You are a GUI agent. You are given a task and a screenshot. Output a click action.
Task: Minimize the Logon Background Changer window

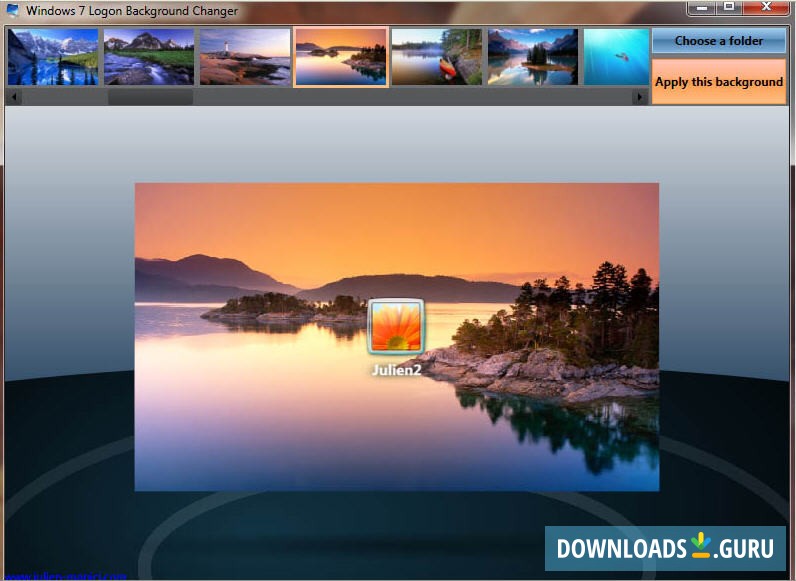[702, 7]
